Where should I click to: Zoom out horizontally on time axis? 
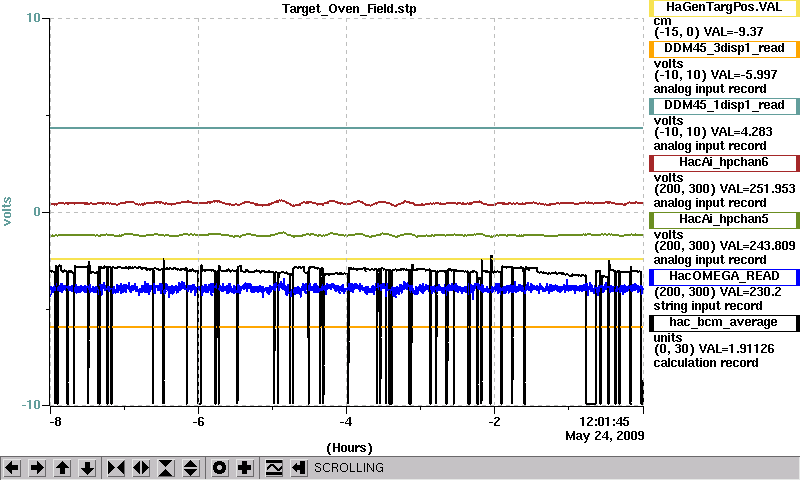click(141, 468)
